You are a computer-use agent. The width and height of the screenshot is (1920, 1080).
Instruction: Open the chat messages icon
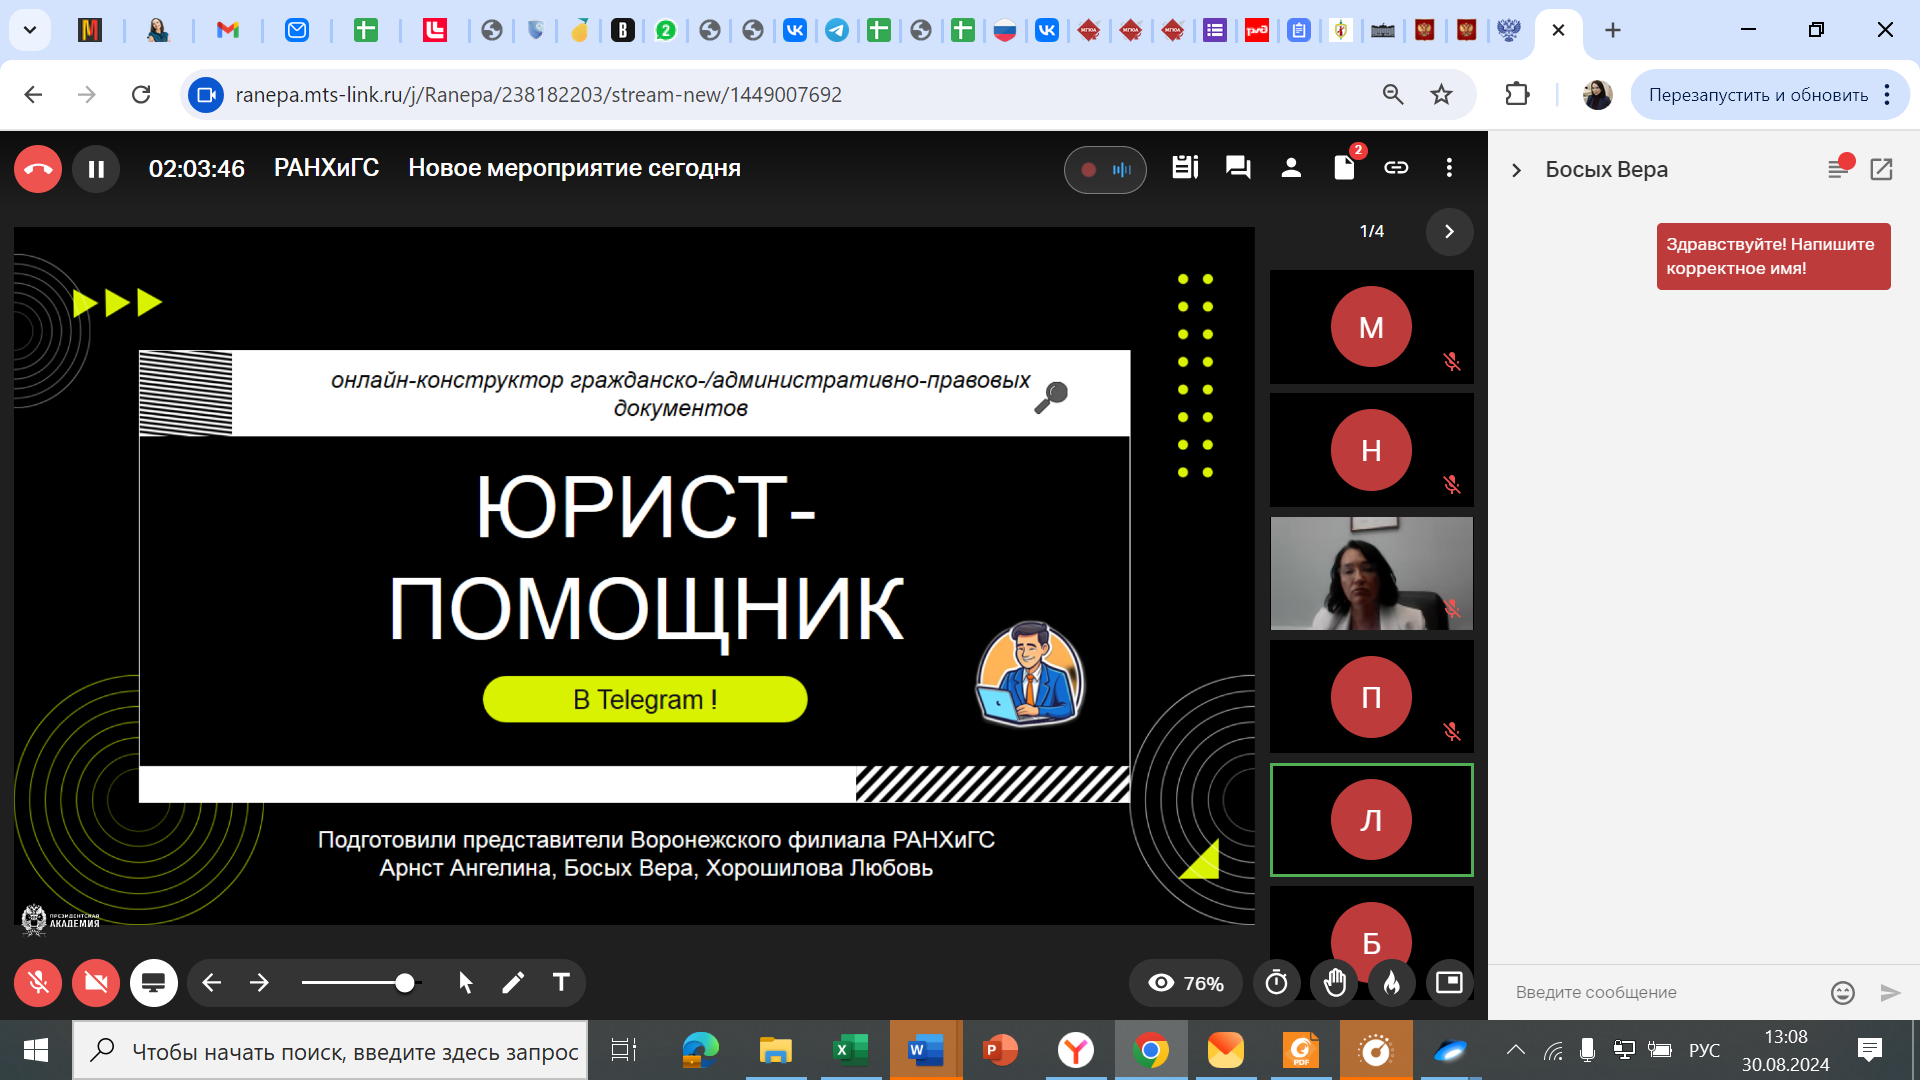(1238, 168)
